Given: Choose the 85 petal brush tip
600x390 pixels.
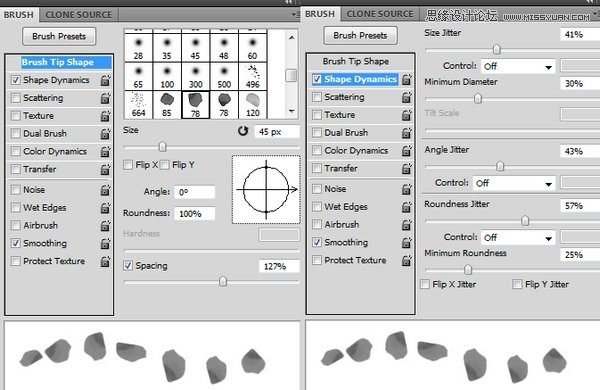Looking at the screenshot, I should click(167, 104).
